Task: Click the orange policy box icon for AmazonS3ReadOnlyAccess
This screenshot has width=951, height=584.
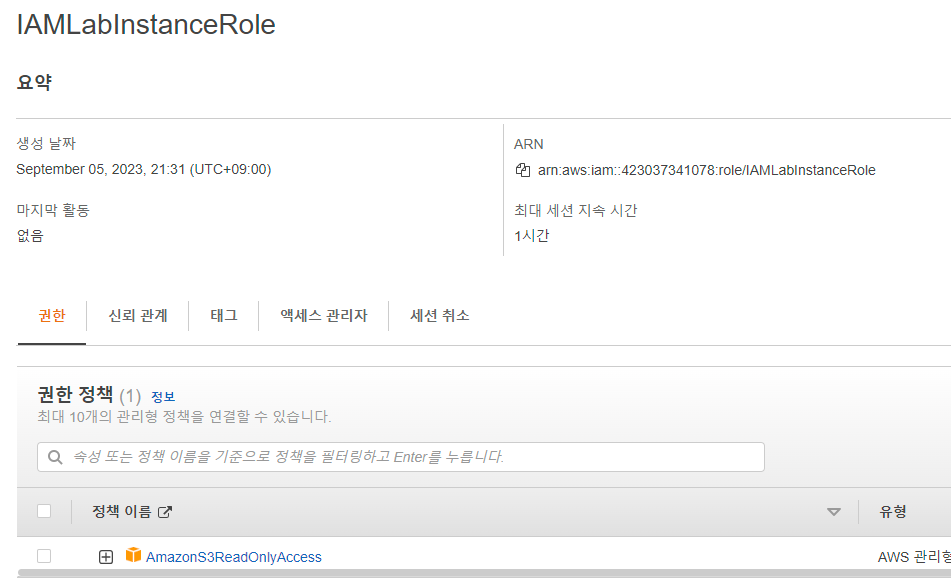Action: coord(133,555)
